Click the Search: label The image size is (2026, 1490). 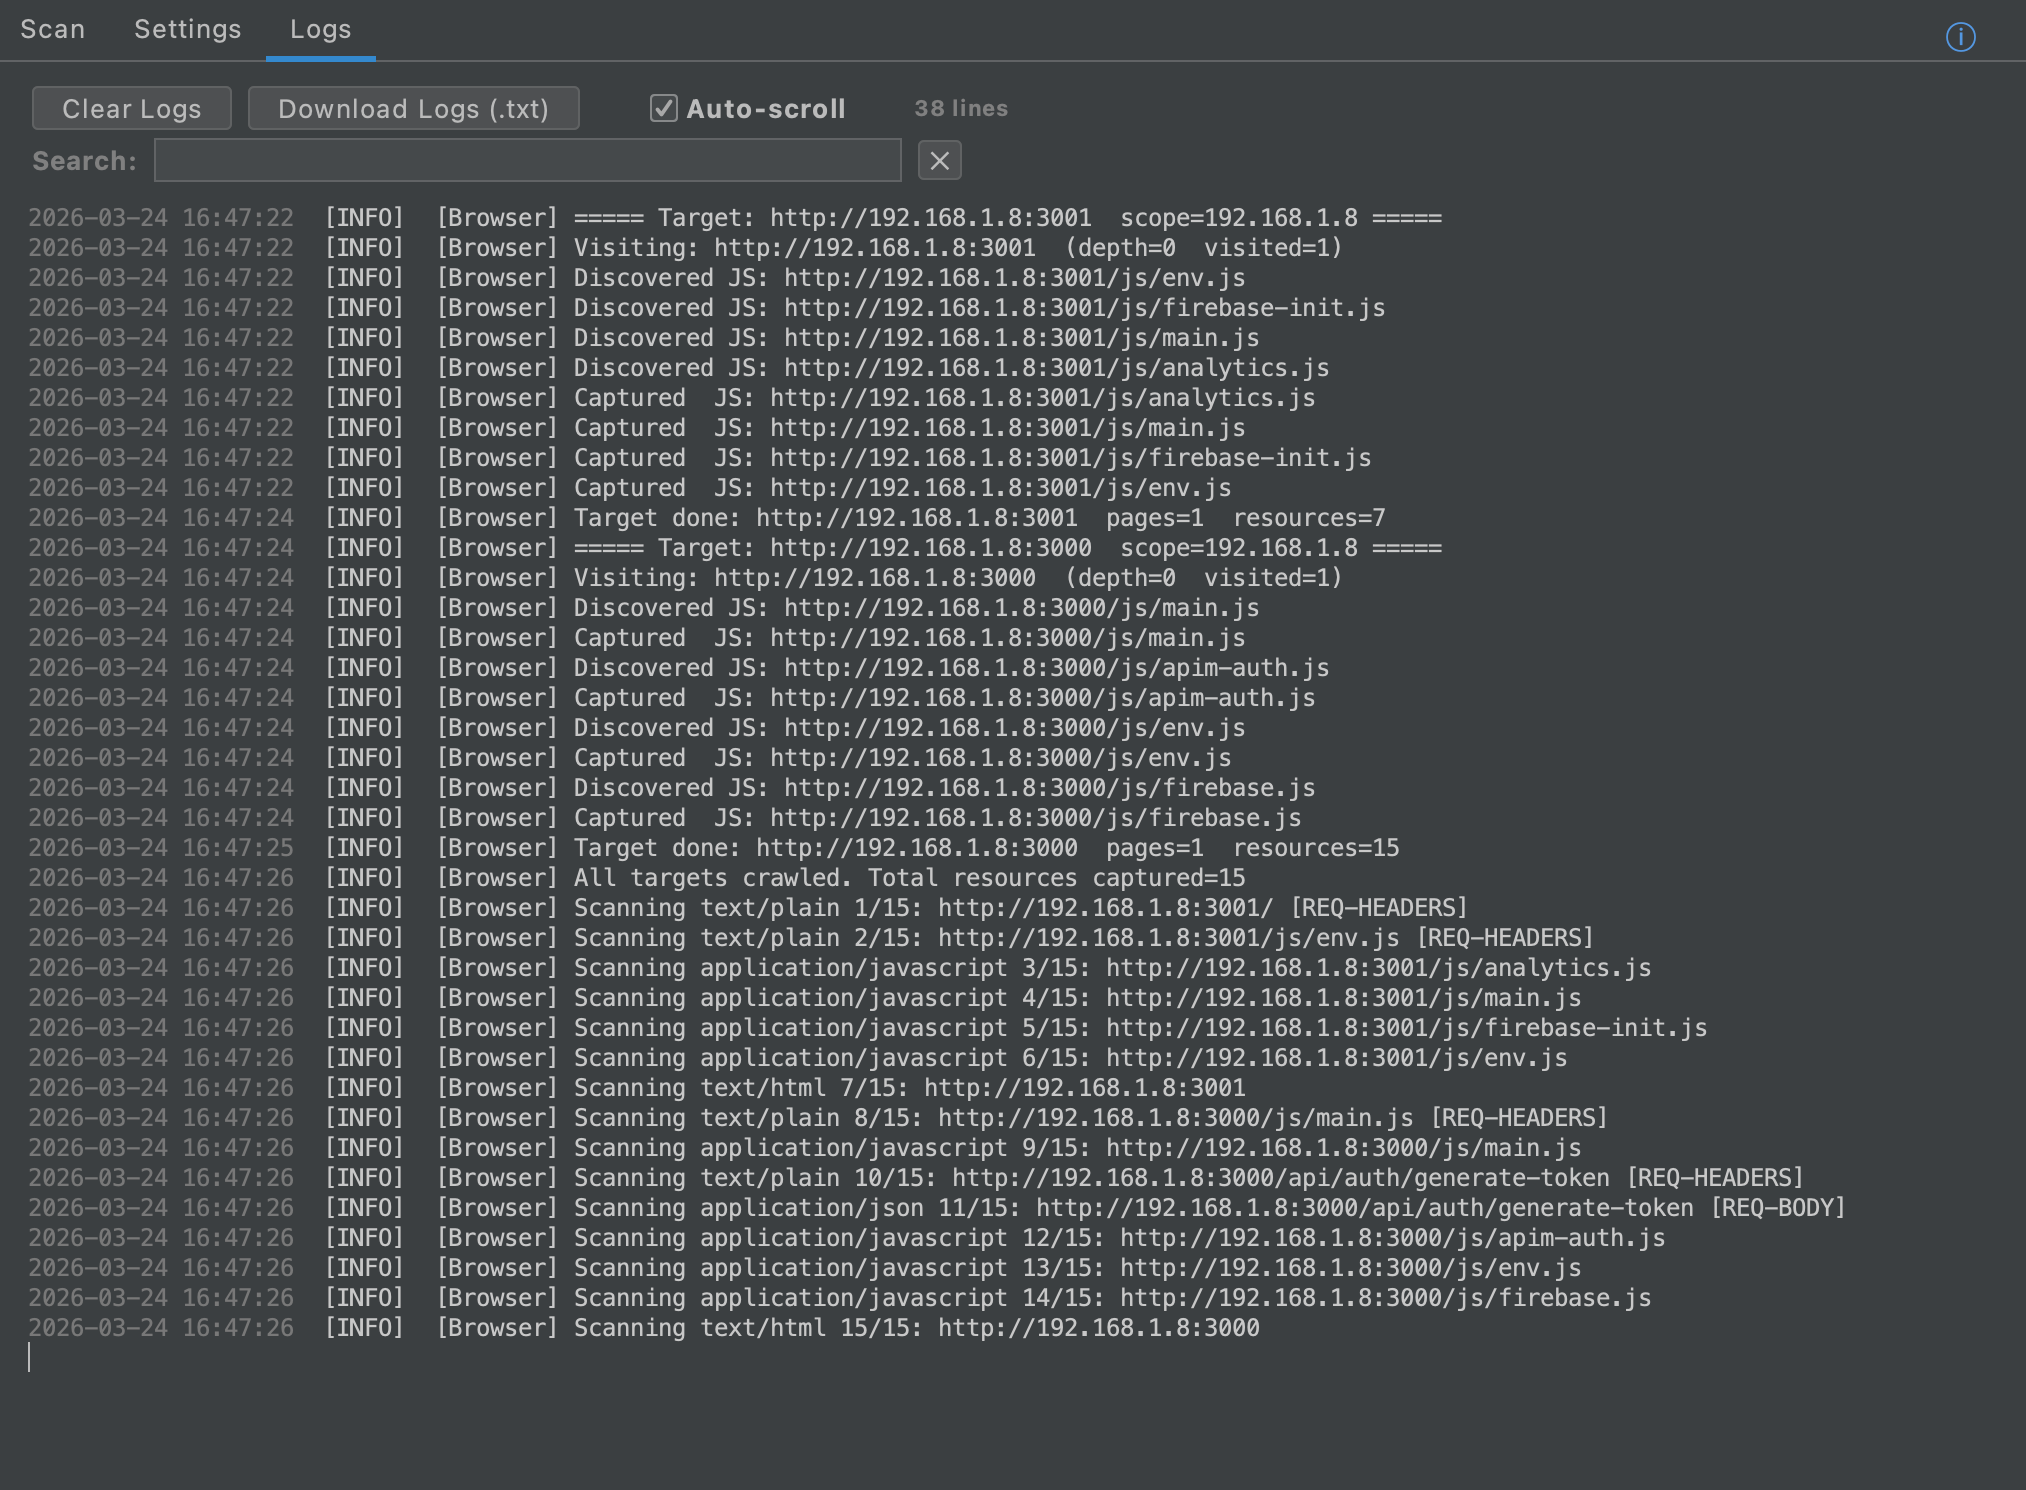84,161
